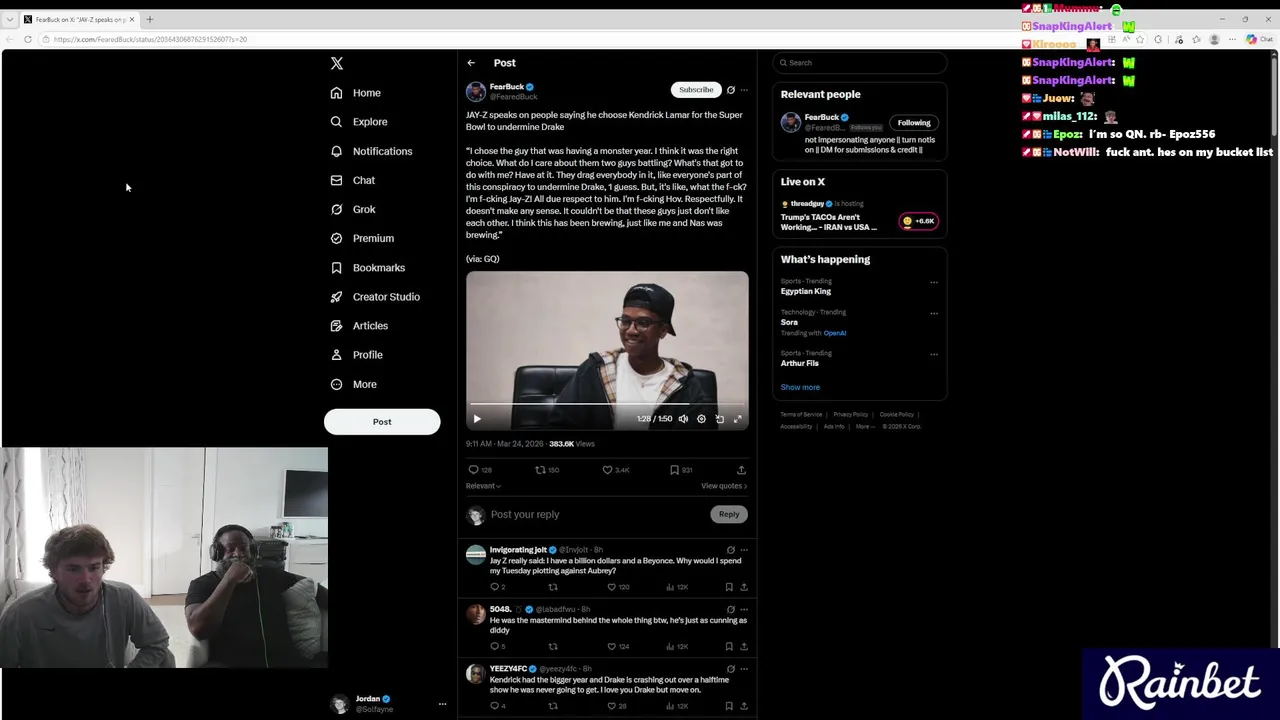1280x720 pixels.
Task: Open more options on 5048.'s reply
Action: pyautogui.click(x=744, y=609)
